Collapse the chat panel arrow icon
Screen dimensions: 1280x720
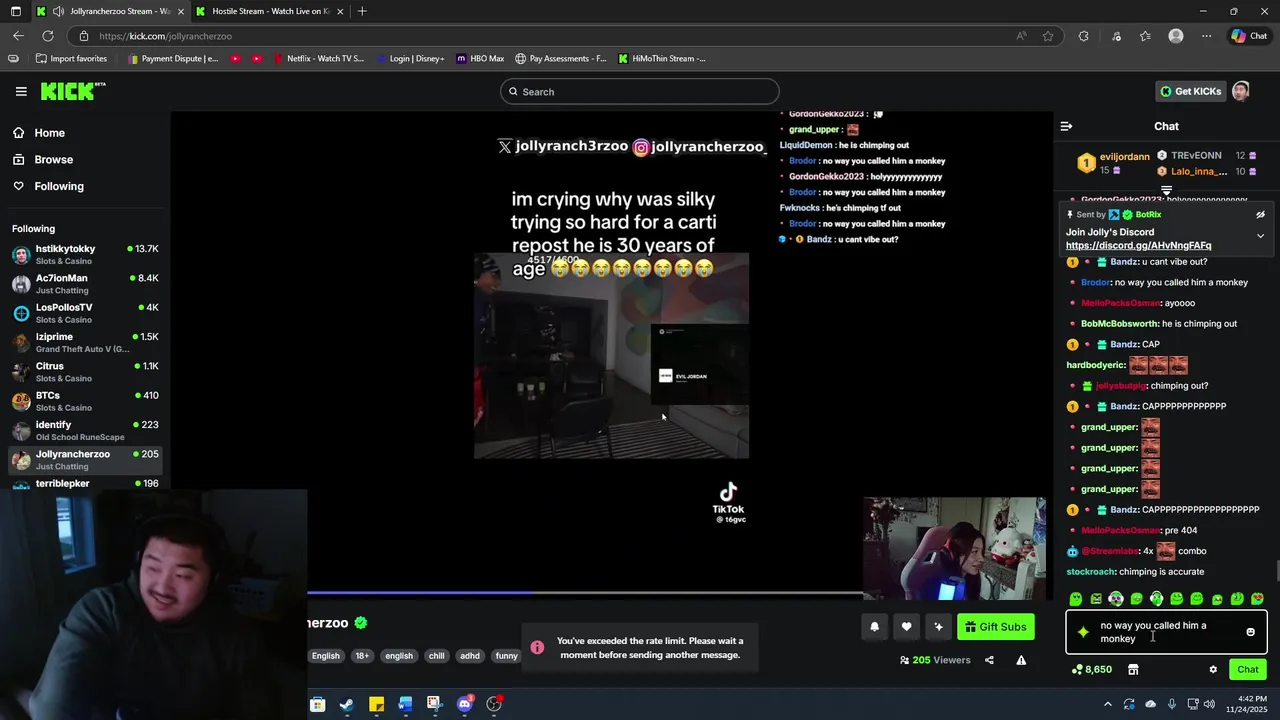[1066, 126]
